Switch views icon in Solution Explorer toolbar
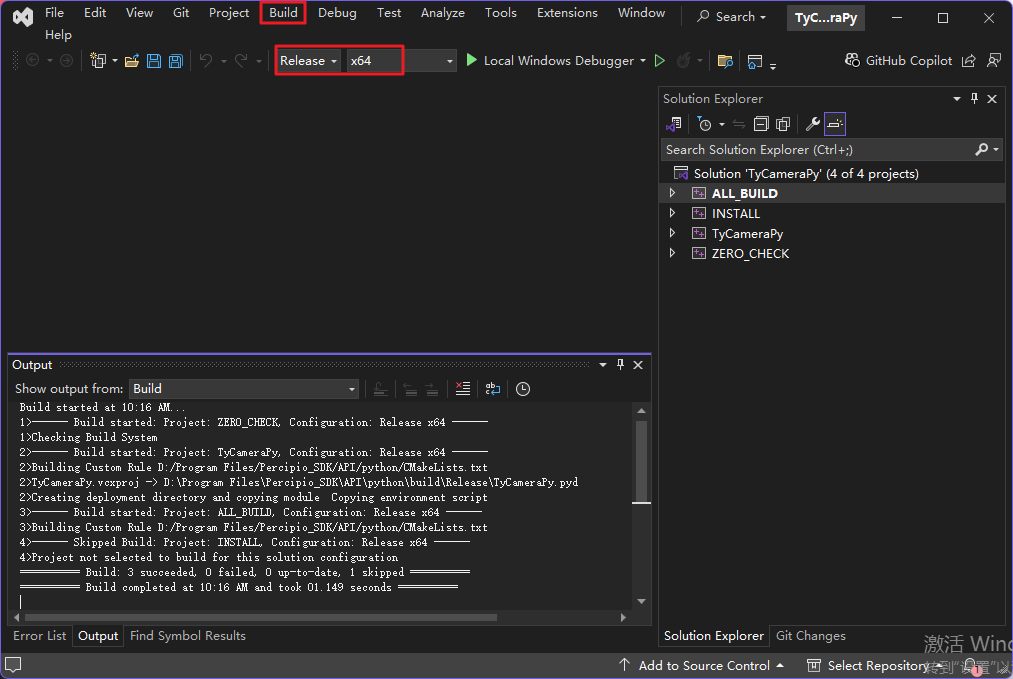The image size is (1013, 679). click(x=674, y=124)
